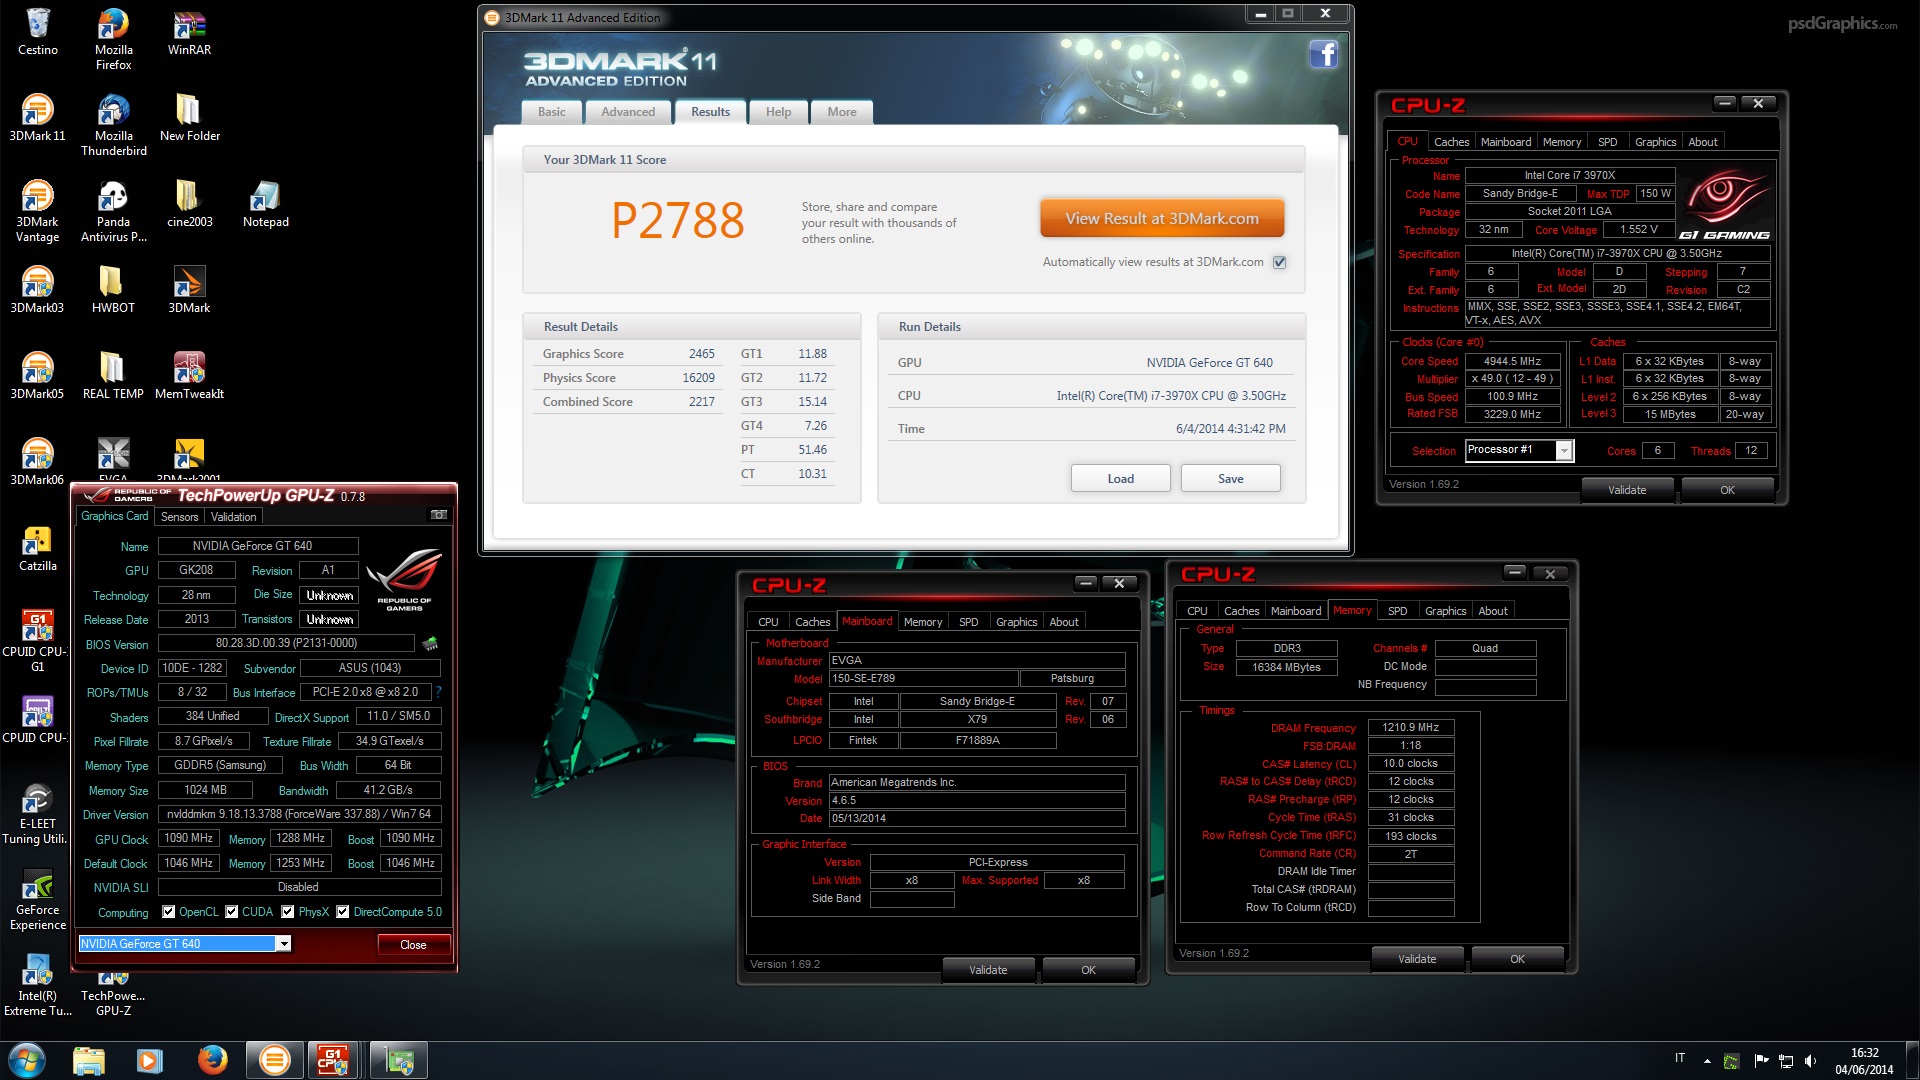Click Close button in GPU-Z
Screen dimensions: 1920x1080
click(413, 945)
